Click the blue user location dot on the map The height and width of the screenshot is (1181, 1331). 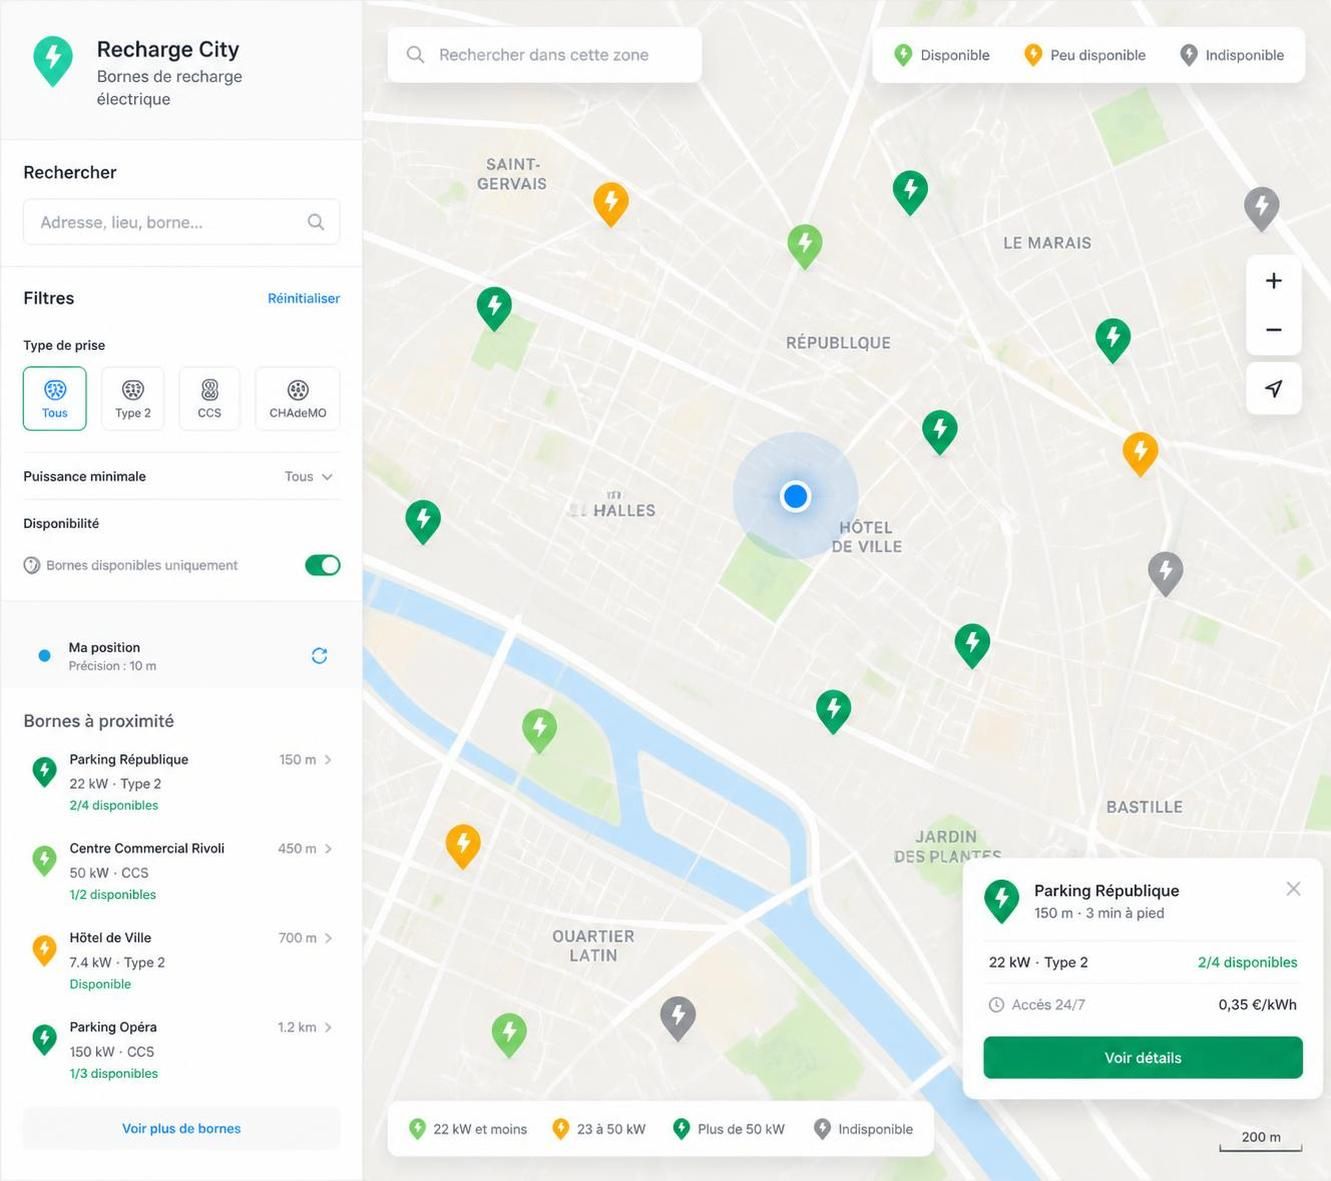796,496
